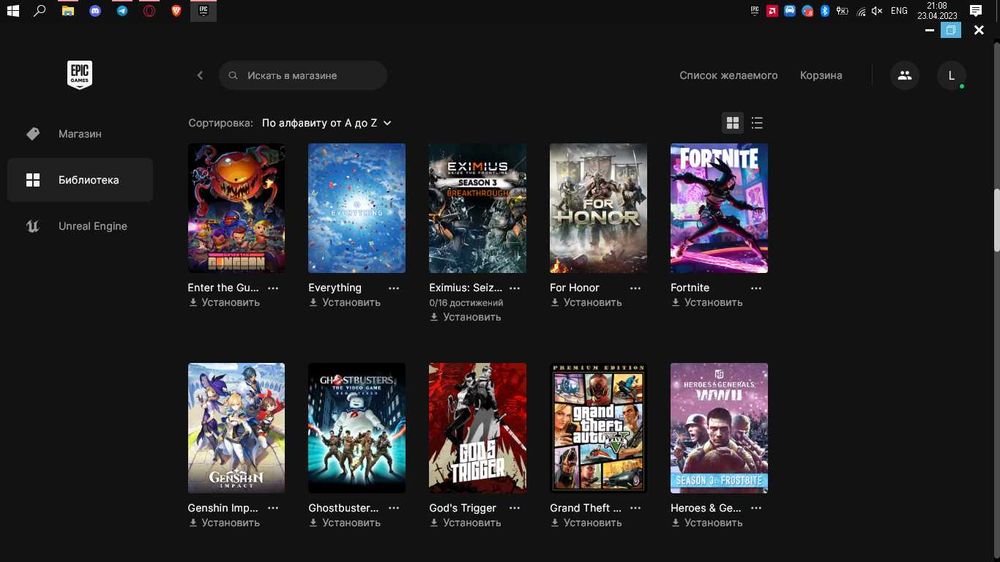Open Ghostbusters game cover
This screenshot has height=562, width=1000.
click(357, 428)
